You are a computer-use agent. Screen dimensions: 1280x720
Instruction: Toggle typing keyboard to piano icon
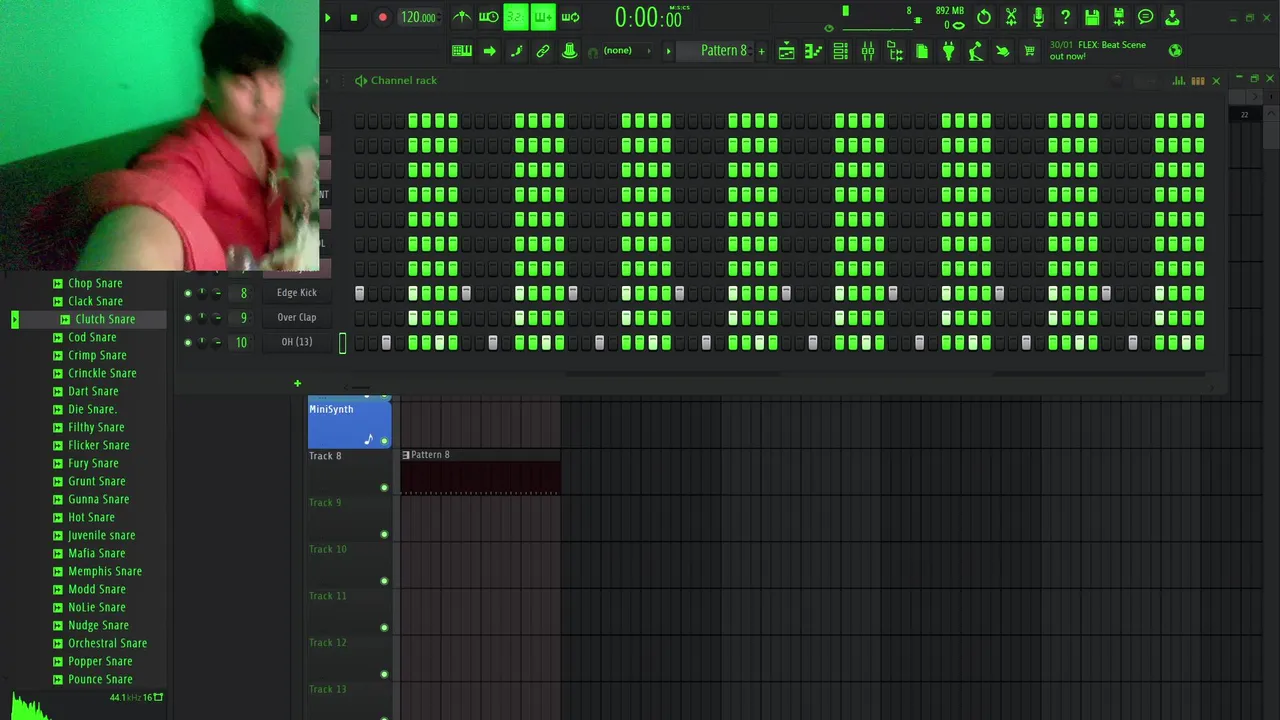click(462, 51)
